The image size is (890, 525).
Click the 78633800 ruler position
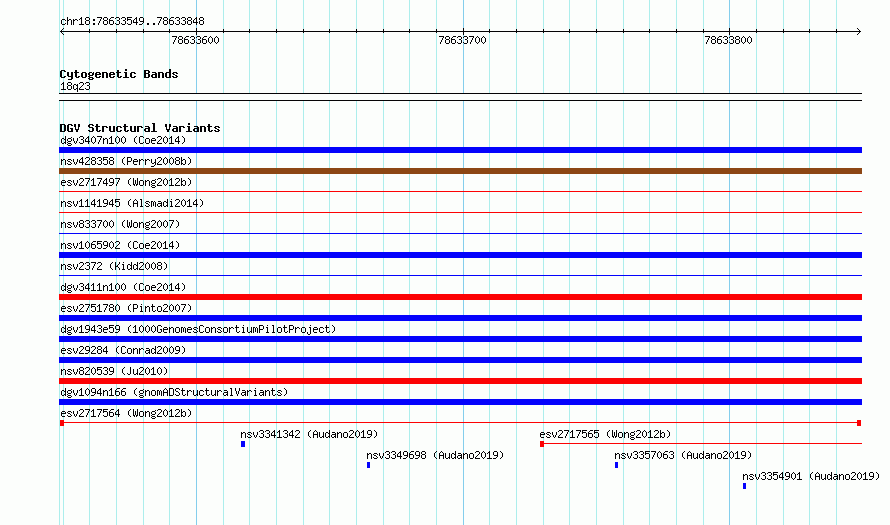tap(728, 40)
